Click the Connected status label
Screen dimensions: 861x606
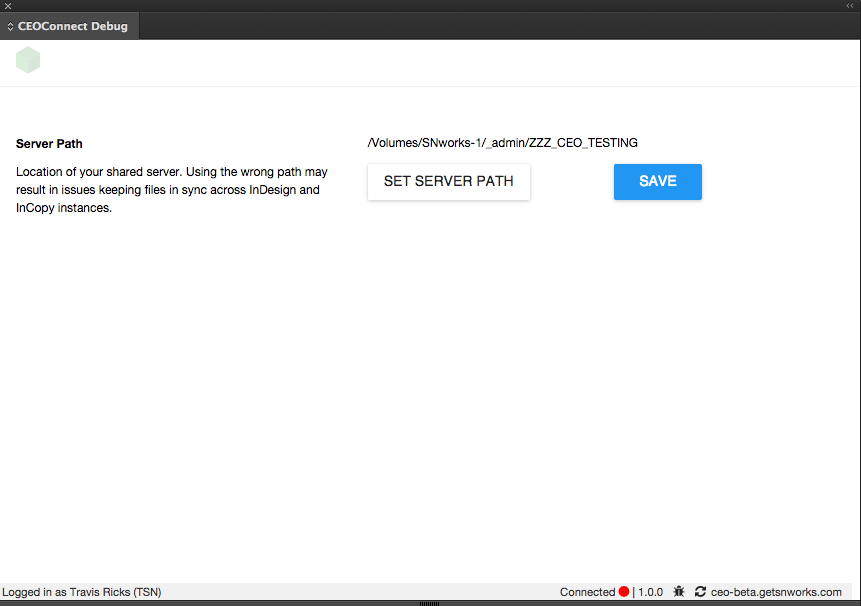click(587, 592)
